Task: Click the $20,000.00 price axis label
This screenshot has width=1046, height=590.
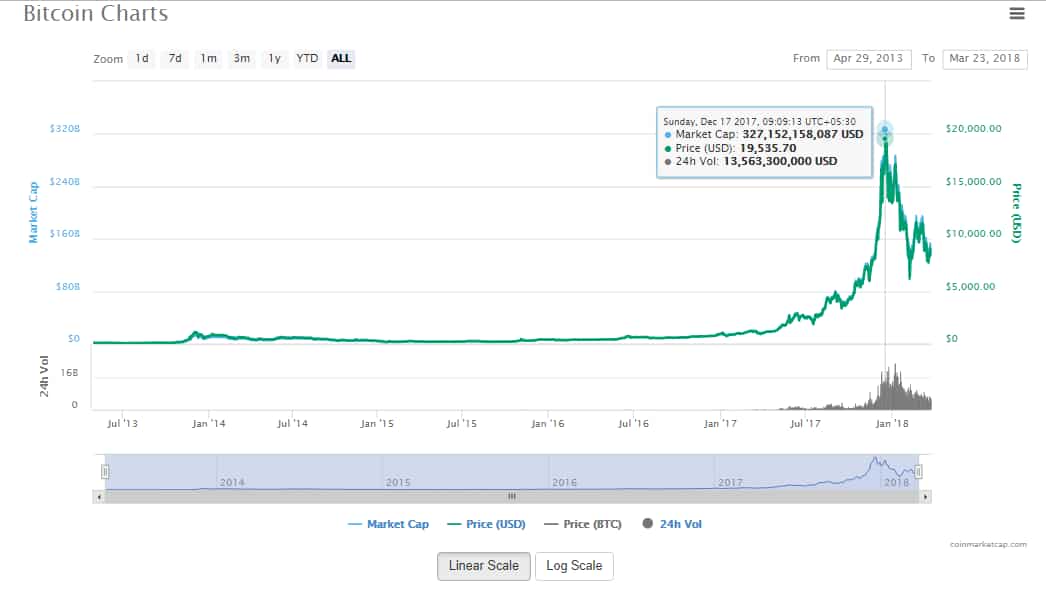Action: [973, 129]
